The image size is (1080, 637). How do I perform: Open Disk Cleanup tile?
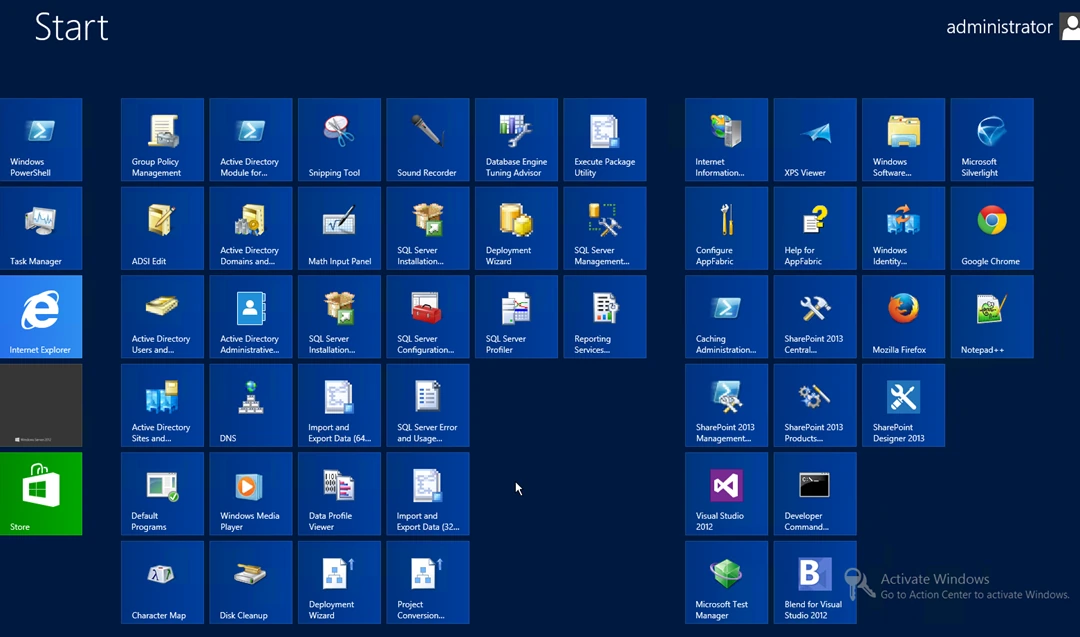(251, 582)
